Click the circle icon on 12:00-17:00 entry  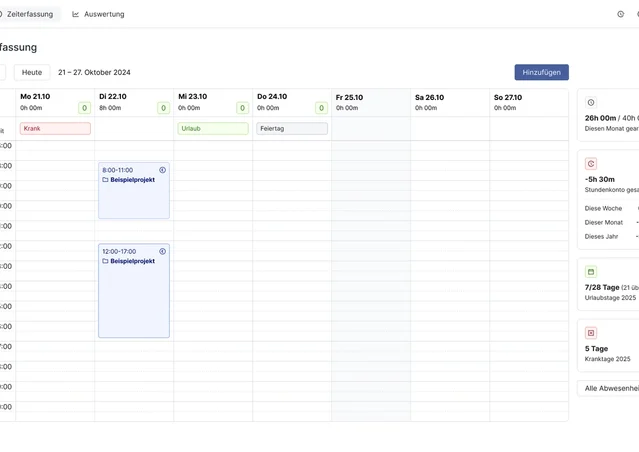[162, 251]
